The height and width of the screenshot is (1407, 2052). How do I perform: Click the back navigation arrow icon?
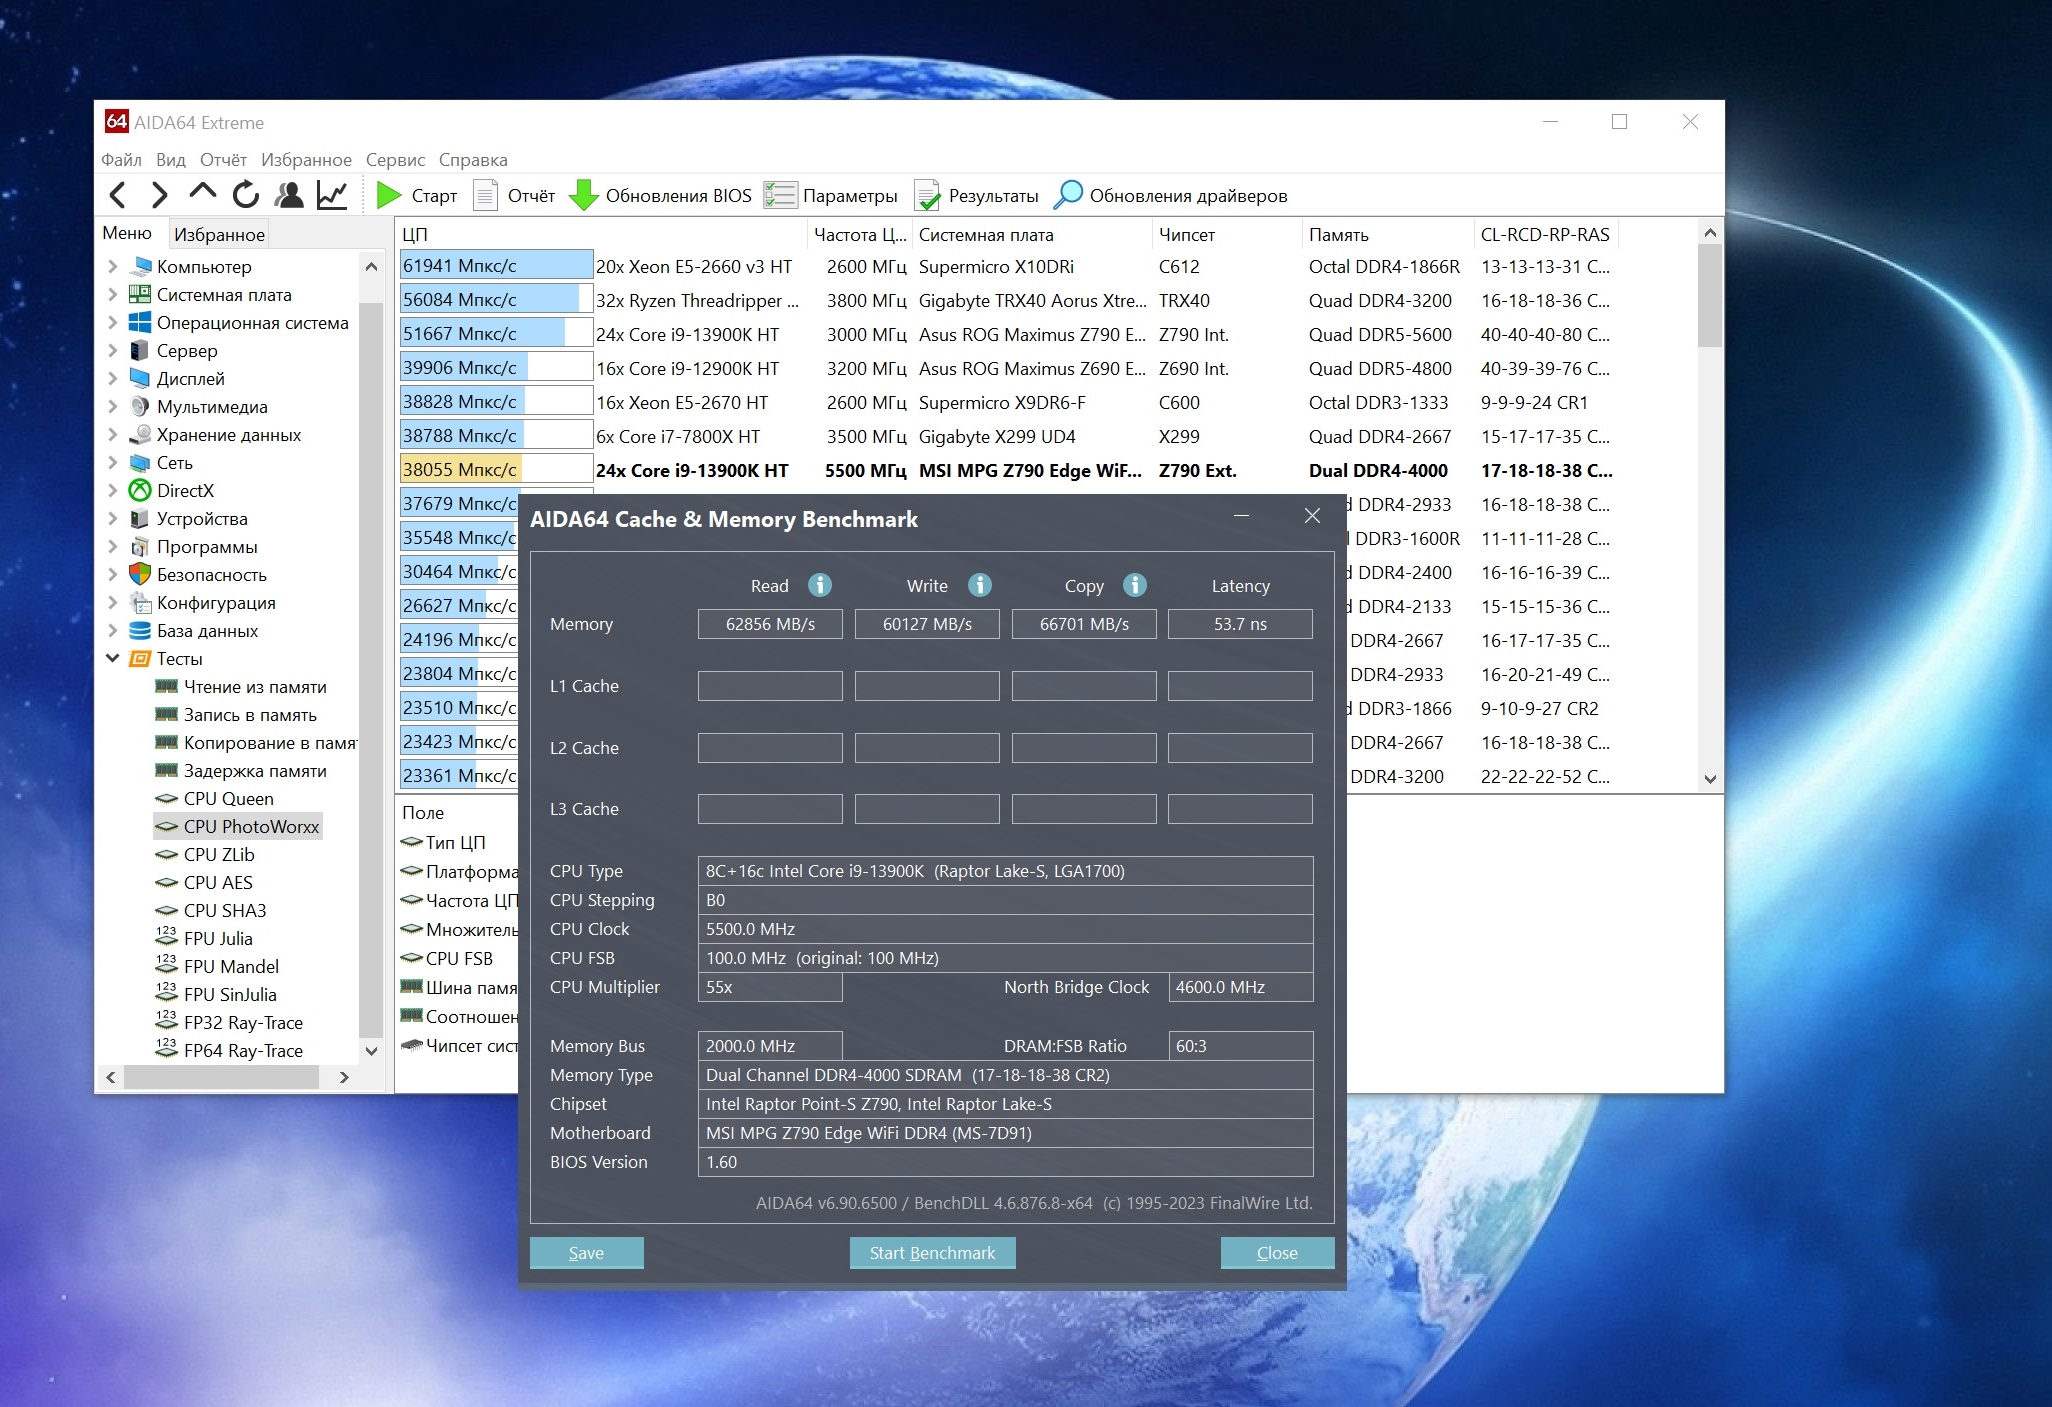(x=118, y=195)
